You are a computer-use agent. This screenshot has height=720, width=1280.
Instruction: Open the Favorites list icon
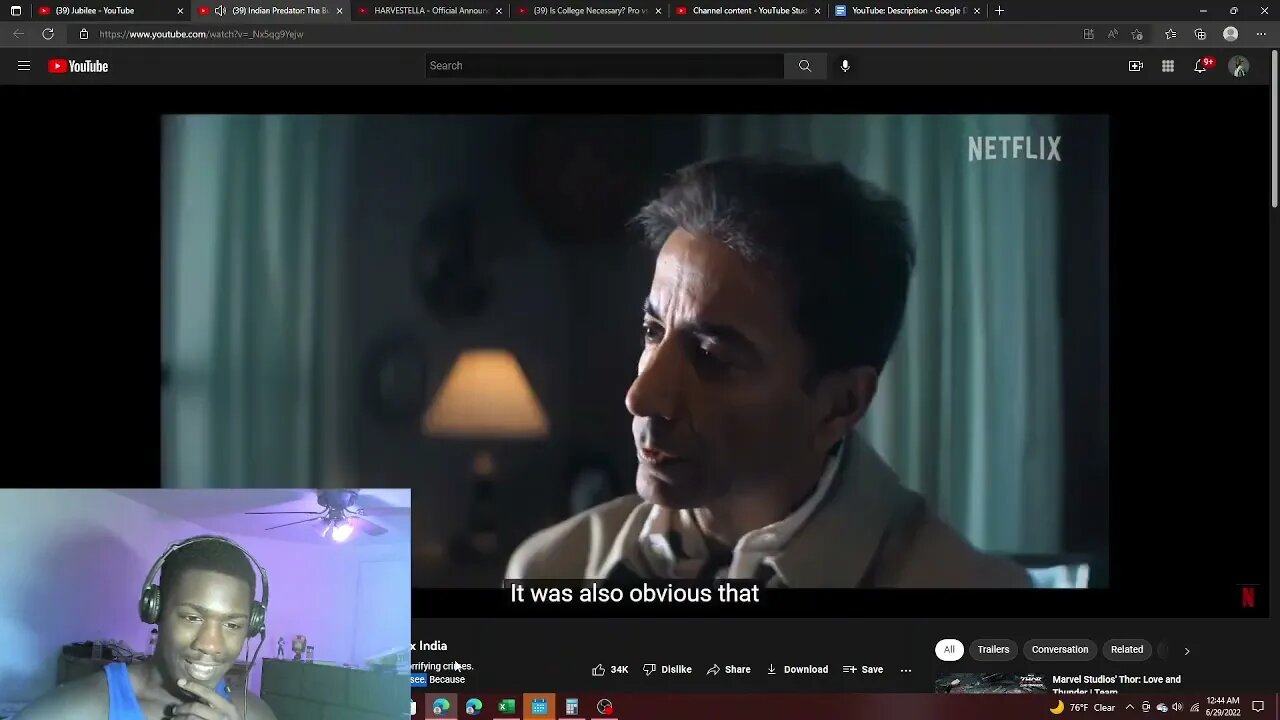(x=1170, y=34)
